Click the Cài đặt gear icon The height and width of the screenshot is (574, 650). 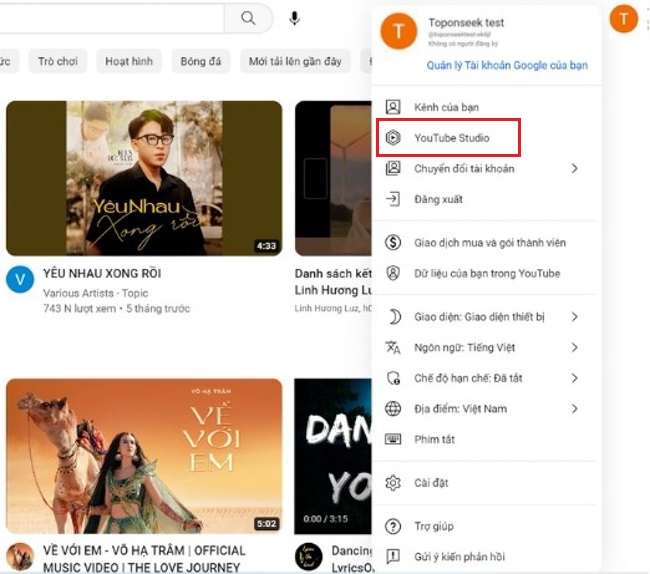(394, 483)
